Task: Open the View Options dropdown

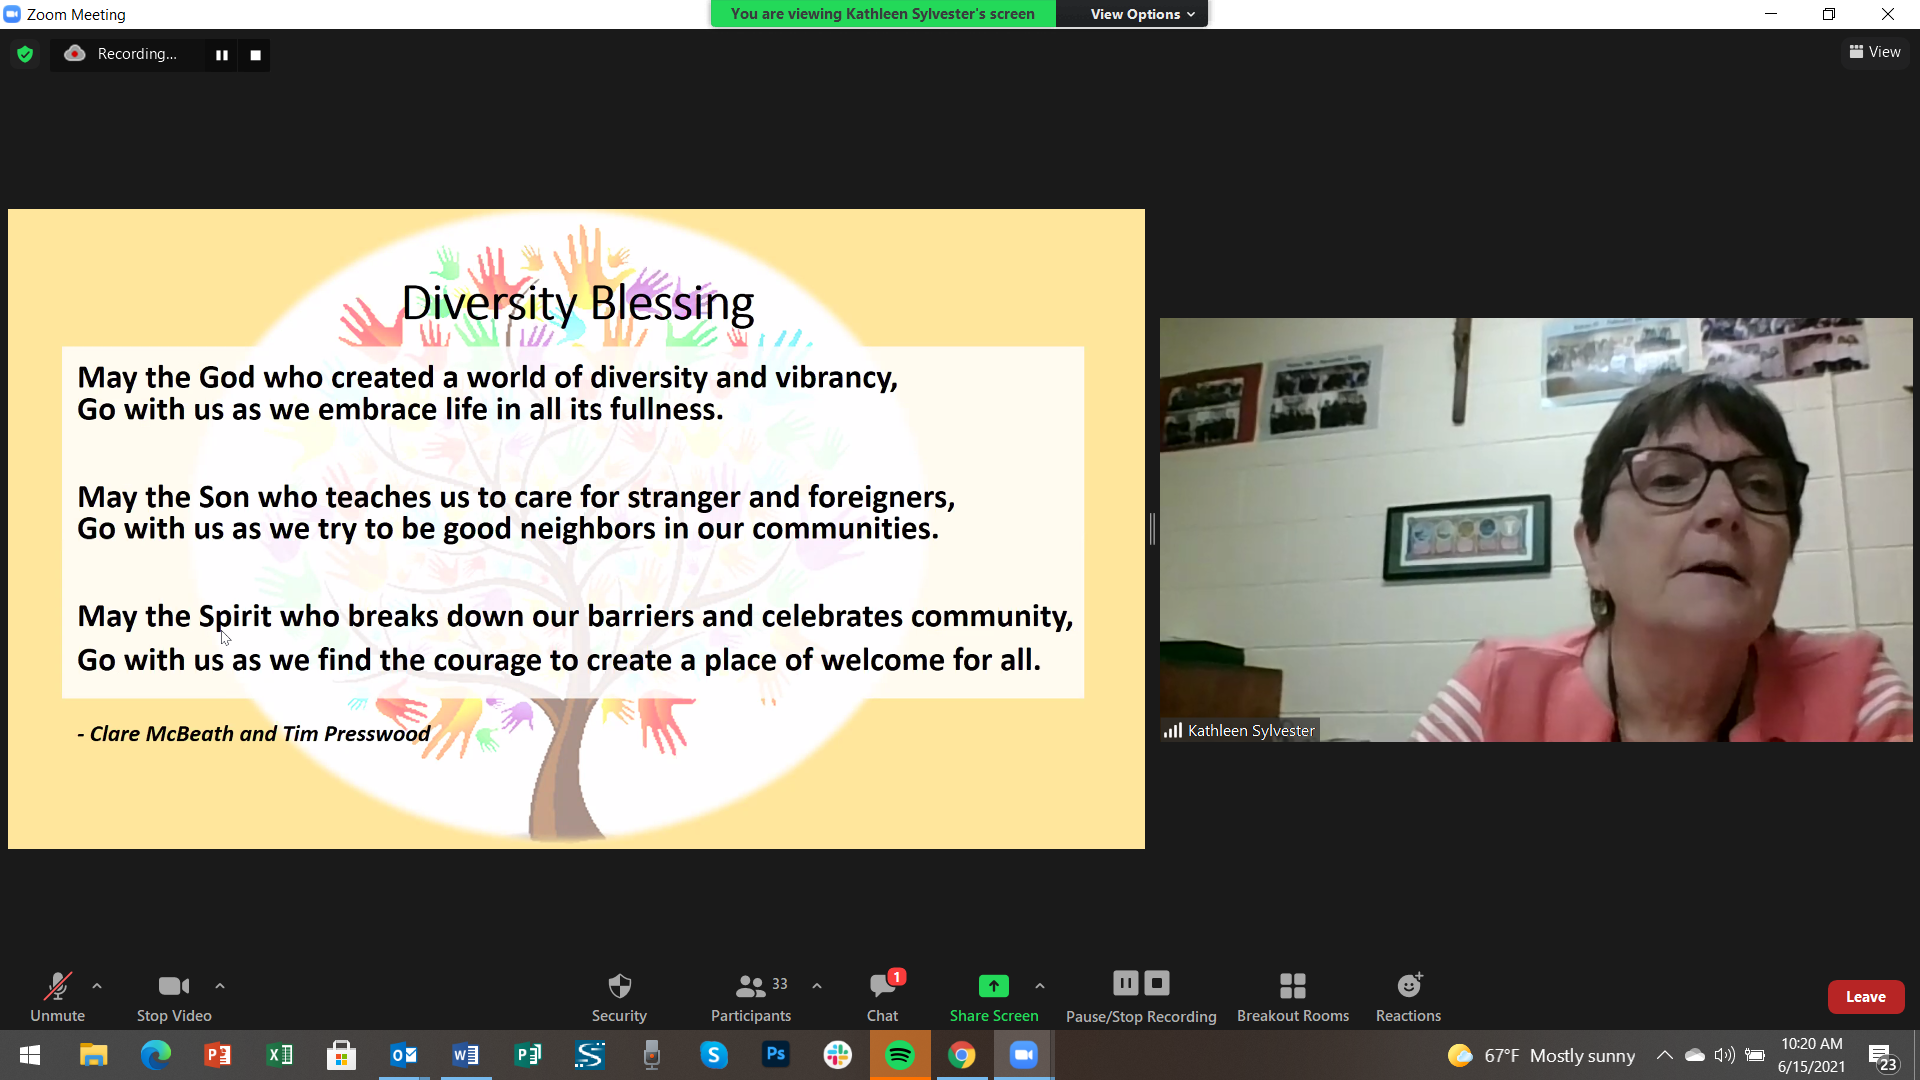Action: (1141, 14)
